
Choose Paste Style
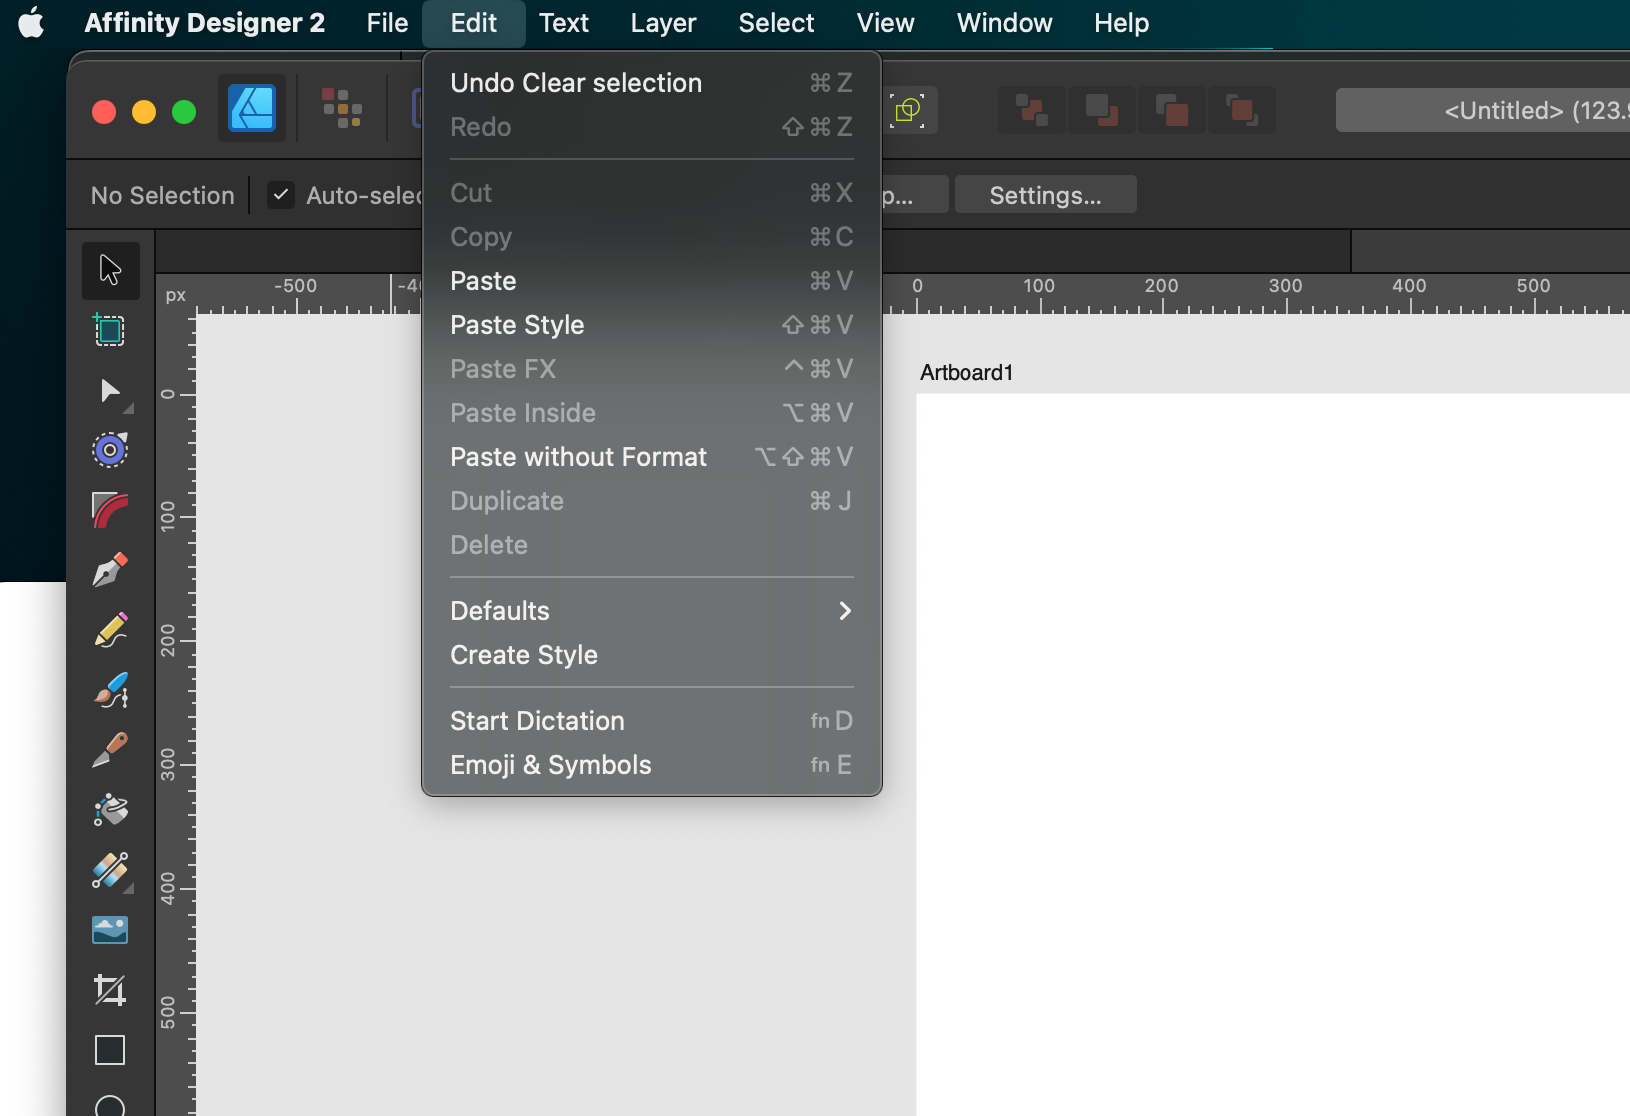tap(652, 325)
